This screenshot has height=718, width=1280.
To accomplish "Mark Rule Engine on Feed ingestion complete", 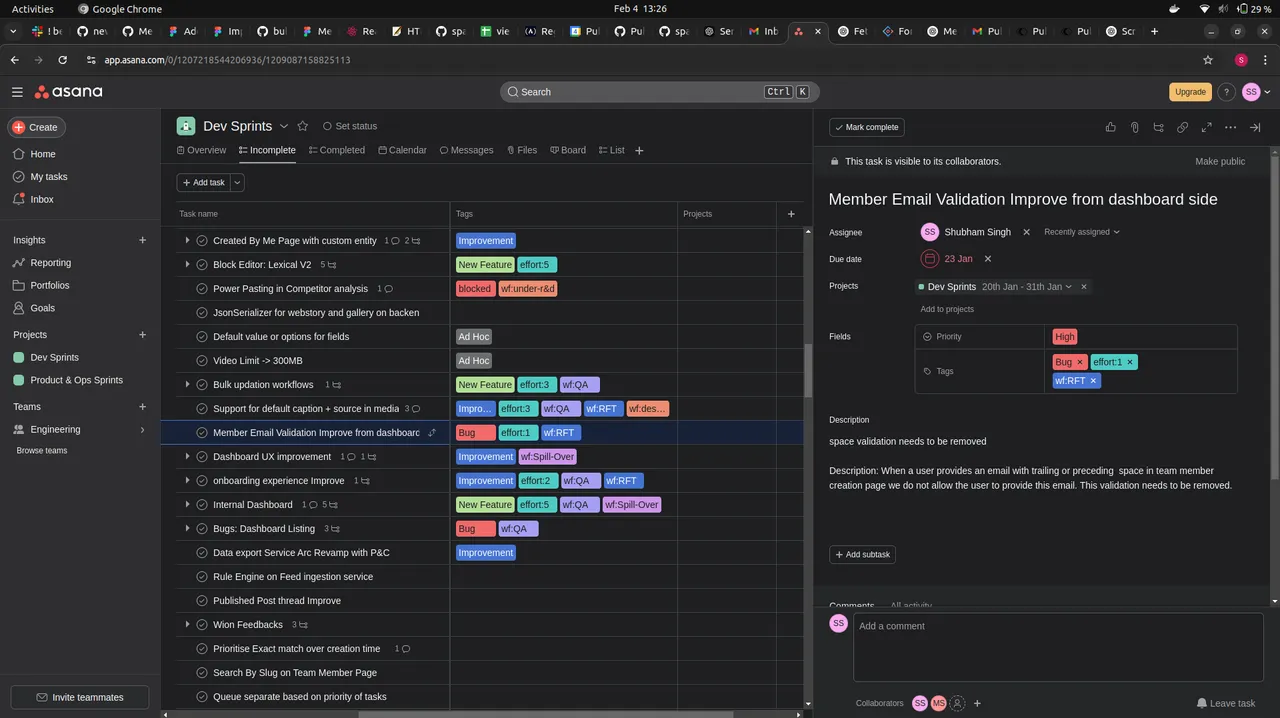I will (x=202, y=577).
